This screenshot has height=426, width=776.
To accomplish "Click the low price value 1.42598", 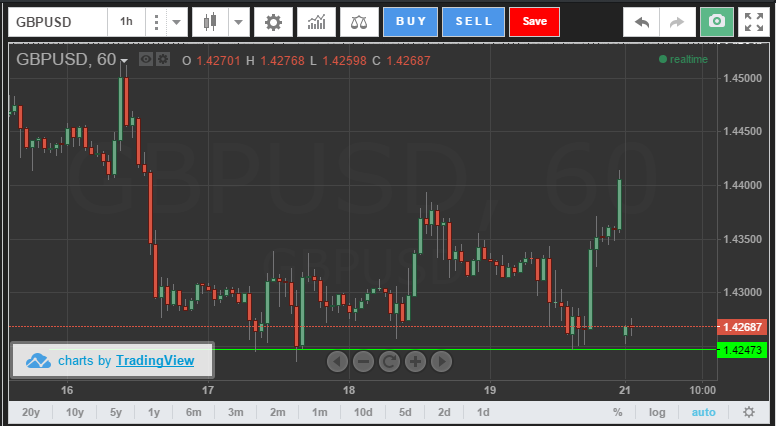I will tap(344, 61).
